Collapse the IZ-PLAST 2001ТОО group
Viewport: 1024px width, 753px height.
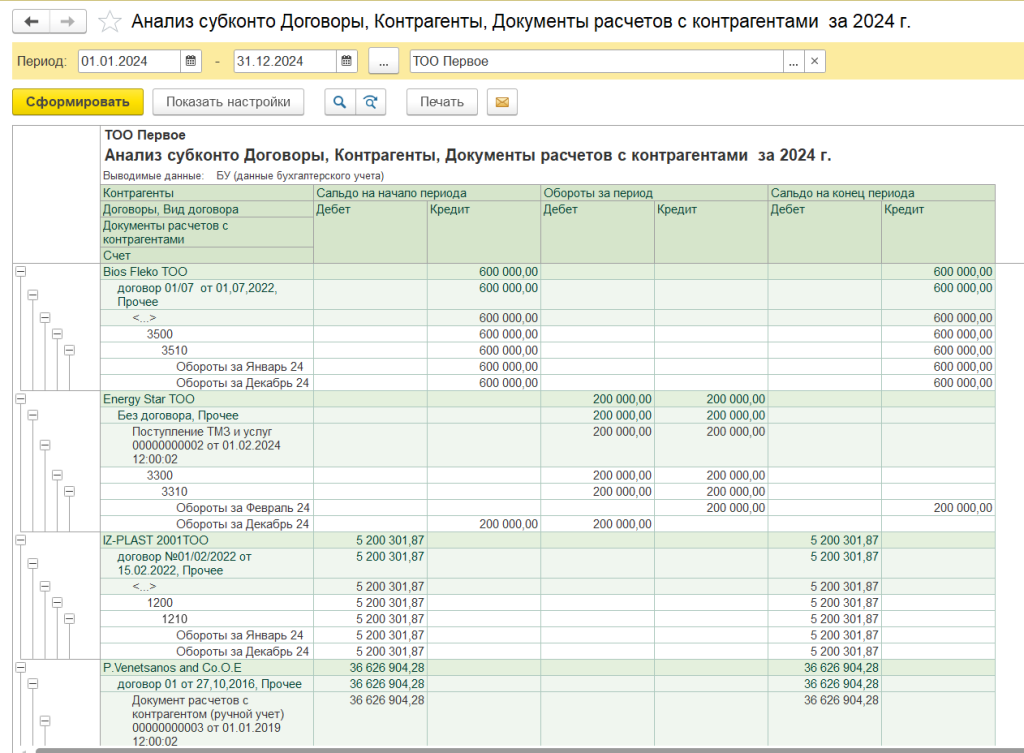click(x=20, y=540)
